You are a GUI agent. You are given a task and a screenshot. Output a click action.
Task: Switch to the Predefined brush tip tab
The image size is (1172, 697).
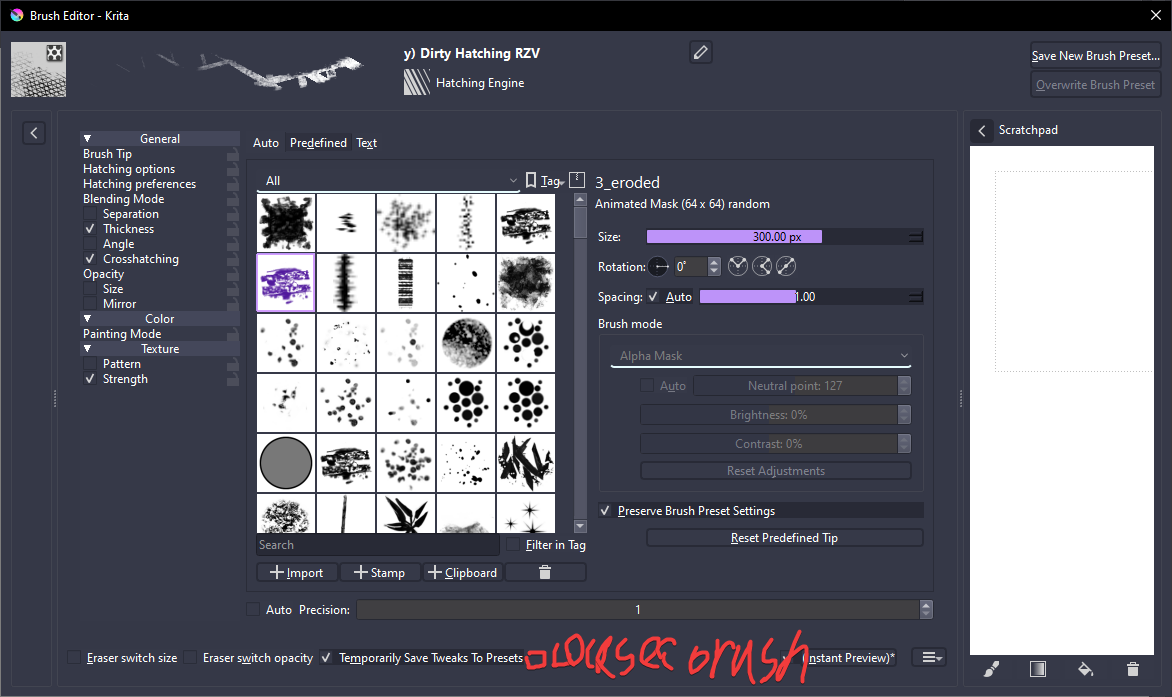(318, 143)
